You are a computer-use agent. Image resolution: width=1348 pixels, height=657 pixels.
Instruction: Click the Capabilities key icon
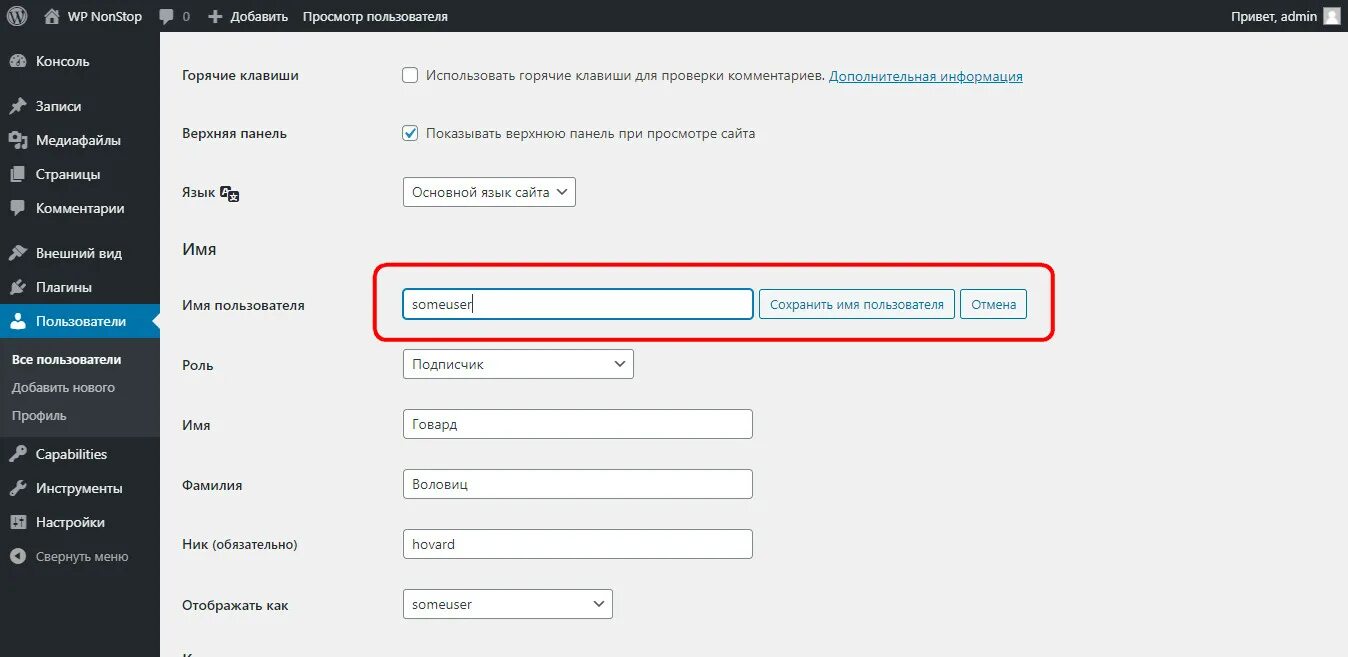[17, 454]
